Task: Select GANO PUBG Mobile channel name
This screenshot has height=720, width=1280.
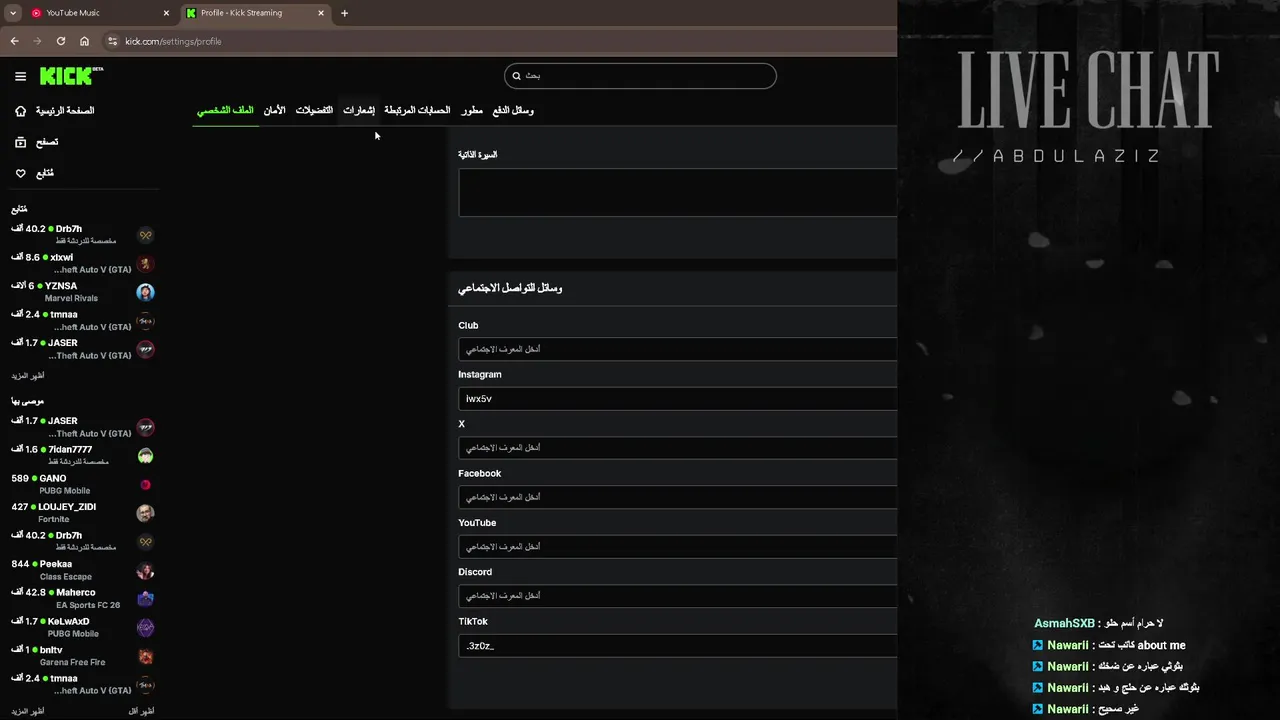Action: tap(53, 478)
